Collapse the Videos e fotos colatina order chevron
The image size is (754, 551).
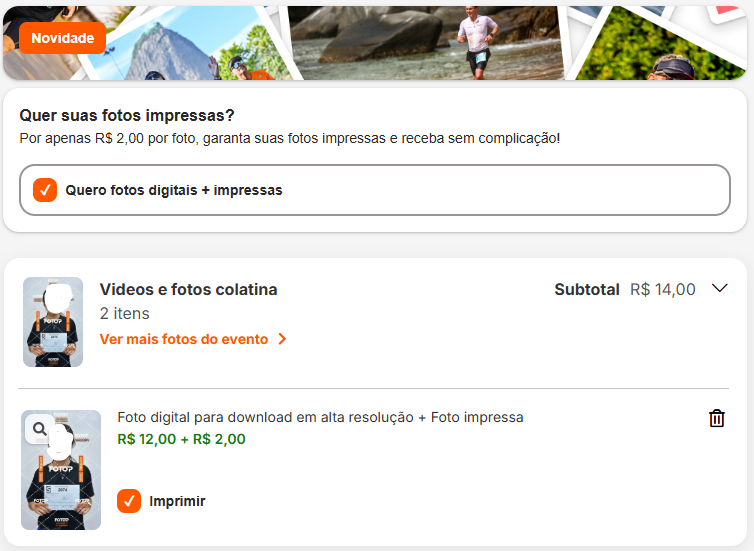pos(719,288)
